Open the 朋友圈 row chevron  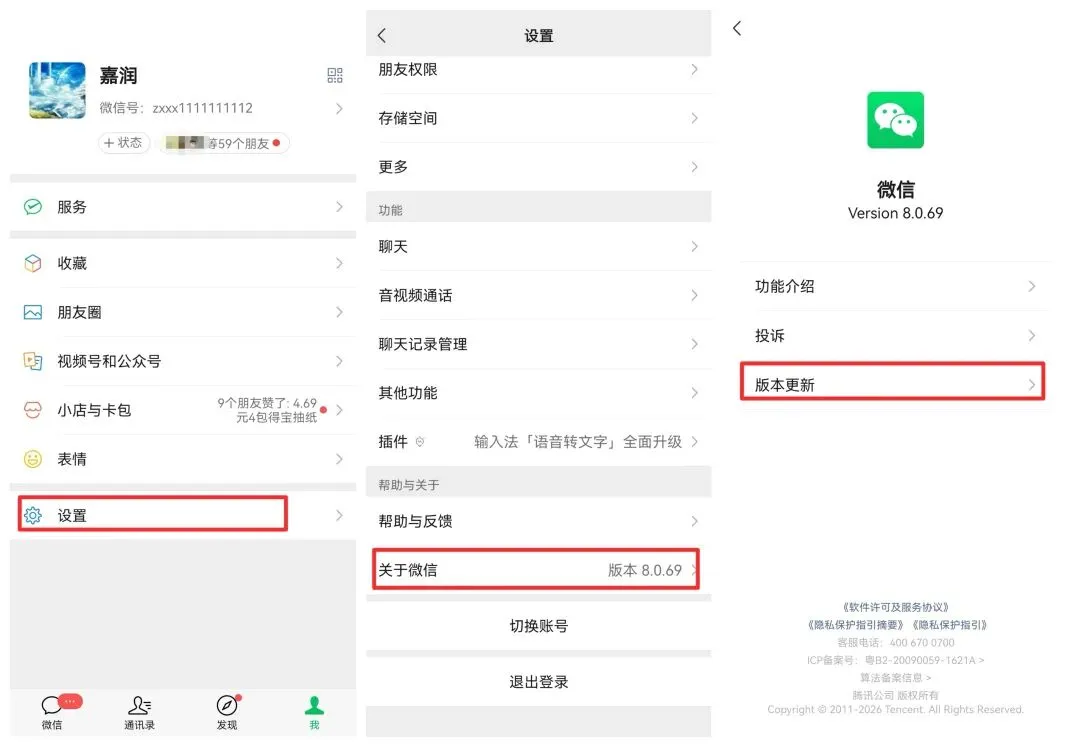(339, 312)
